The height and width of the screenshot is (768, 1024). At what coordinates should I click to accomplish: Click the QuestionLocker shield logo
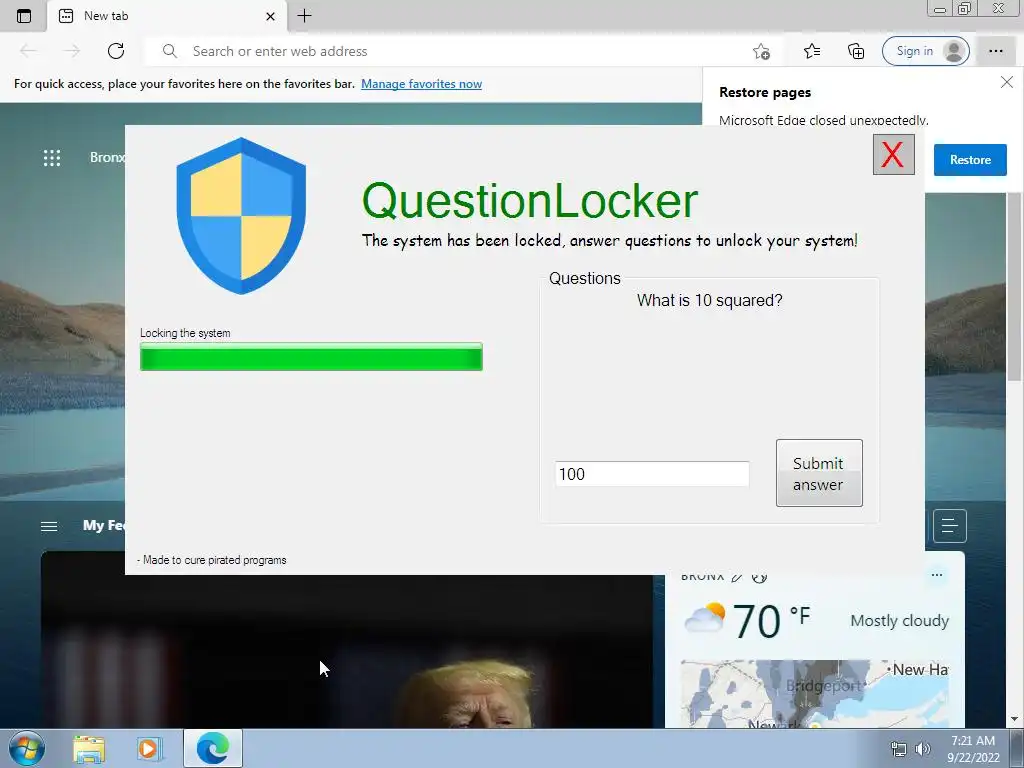tap(241, 216)
